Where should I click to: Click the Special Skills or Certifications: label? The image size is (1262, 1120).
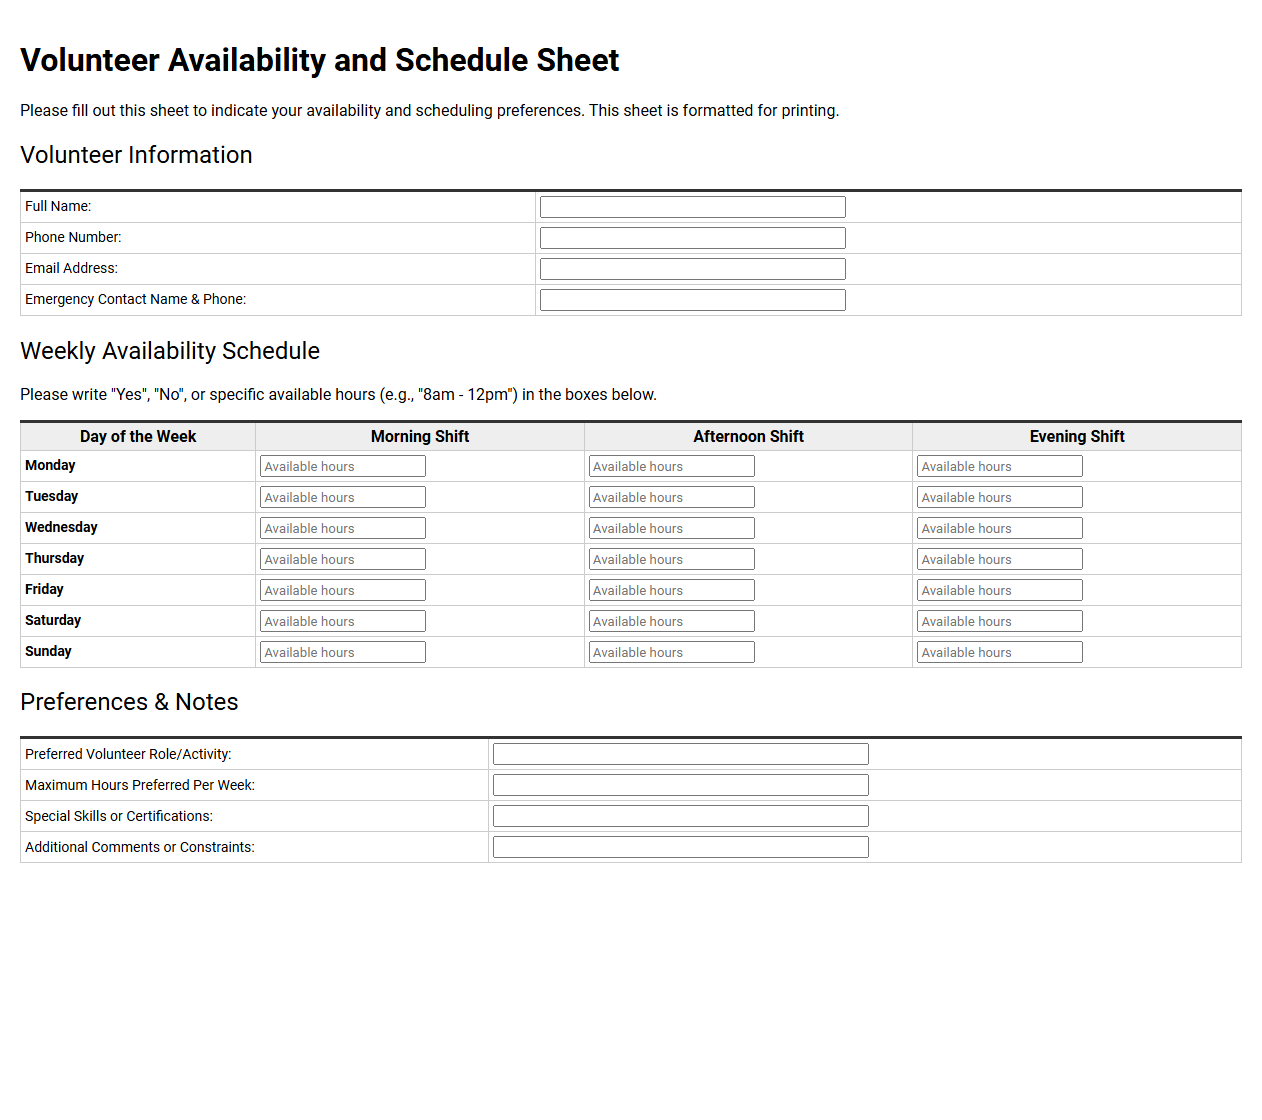coord(119,816)
